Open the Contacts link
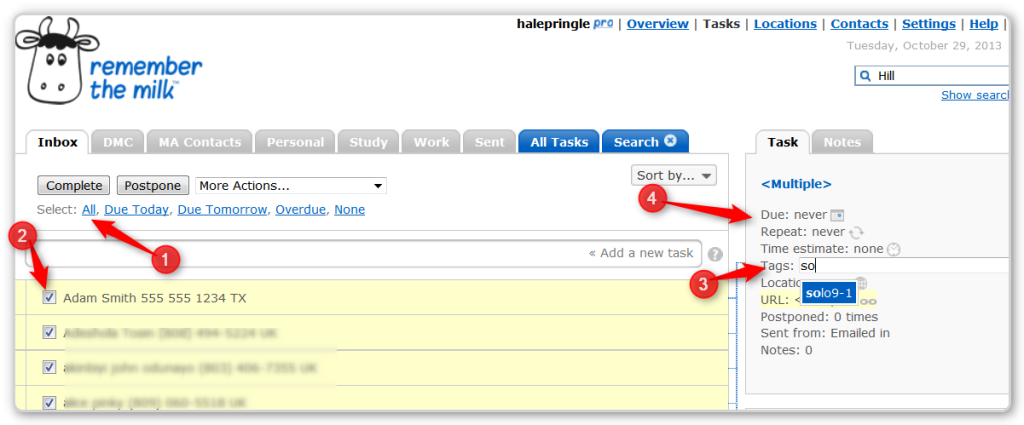Image resolution: width=1024 pixels, height=425 pixels. [x=859, y=24]
